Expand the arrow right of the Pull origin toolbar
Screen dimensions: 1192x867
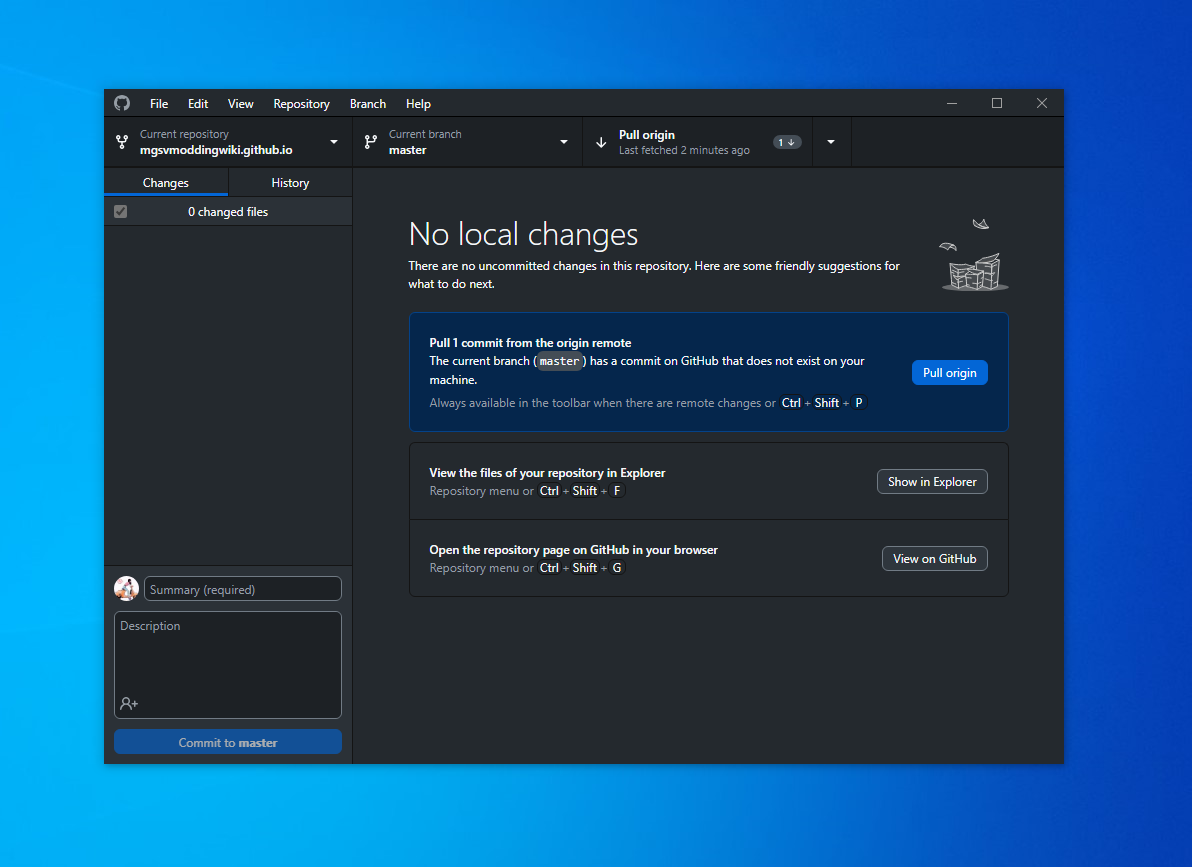coord(831,141)
